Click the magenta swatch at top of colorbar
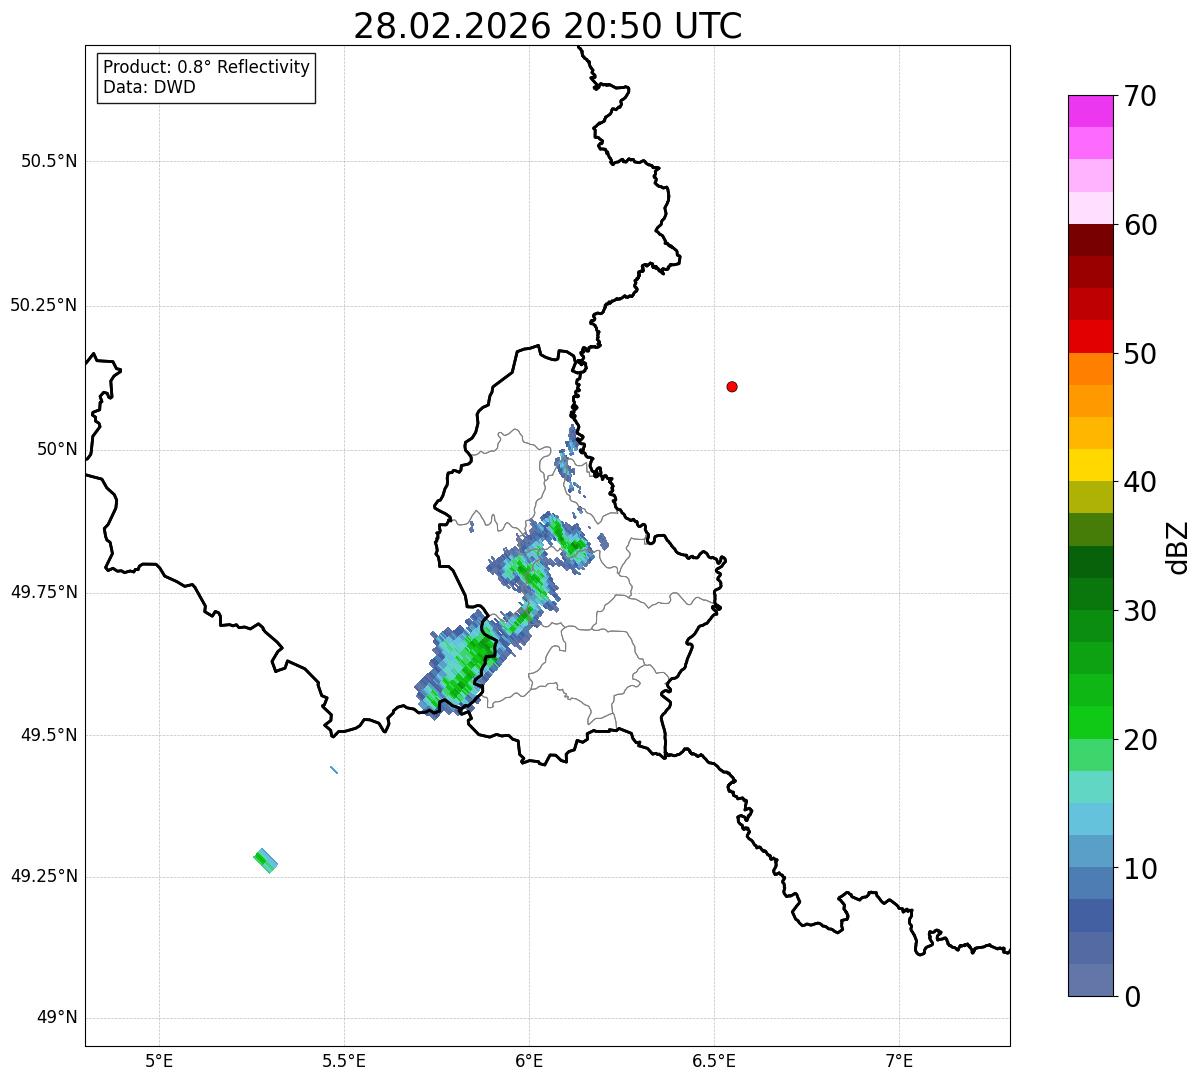The width and height of the screenshot is (1202, 1081). [x=1090, y=112]
